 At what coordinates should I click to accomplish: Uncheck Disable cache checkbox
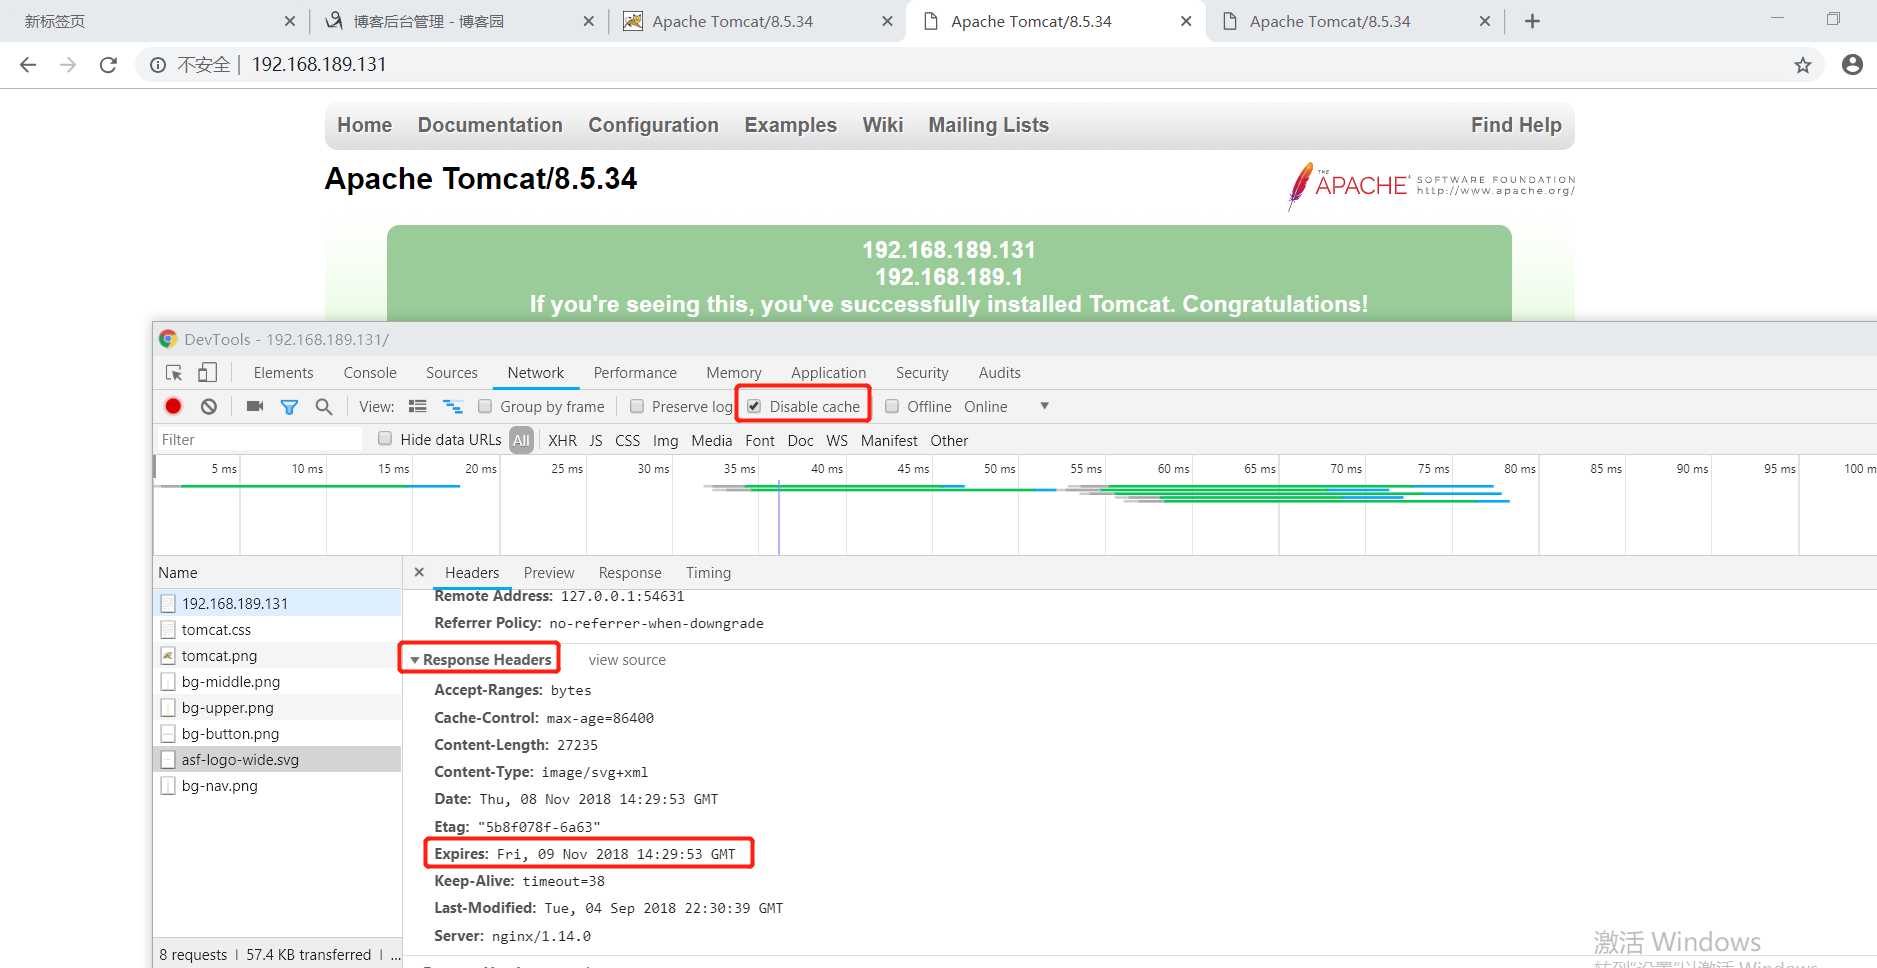click(x=754, y=406)
